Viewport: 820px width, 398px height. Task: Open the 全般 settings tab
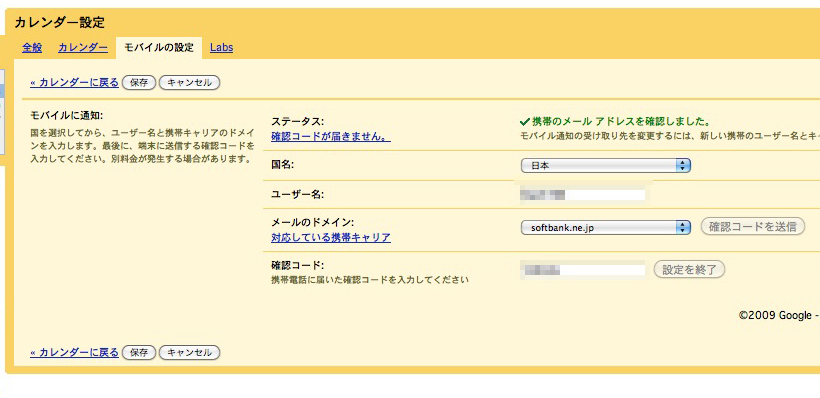pos(32,48)
